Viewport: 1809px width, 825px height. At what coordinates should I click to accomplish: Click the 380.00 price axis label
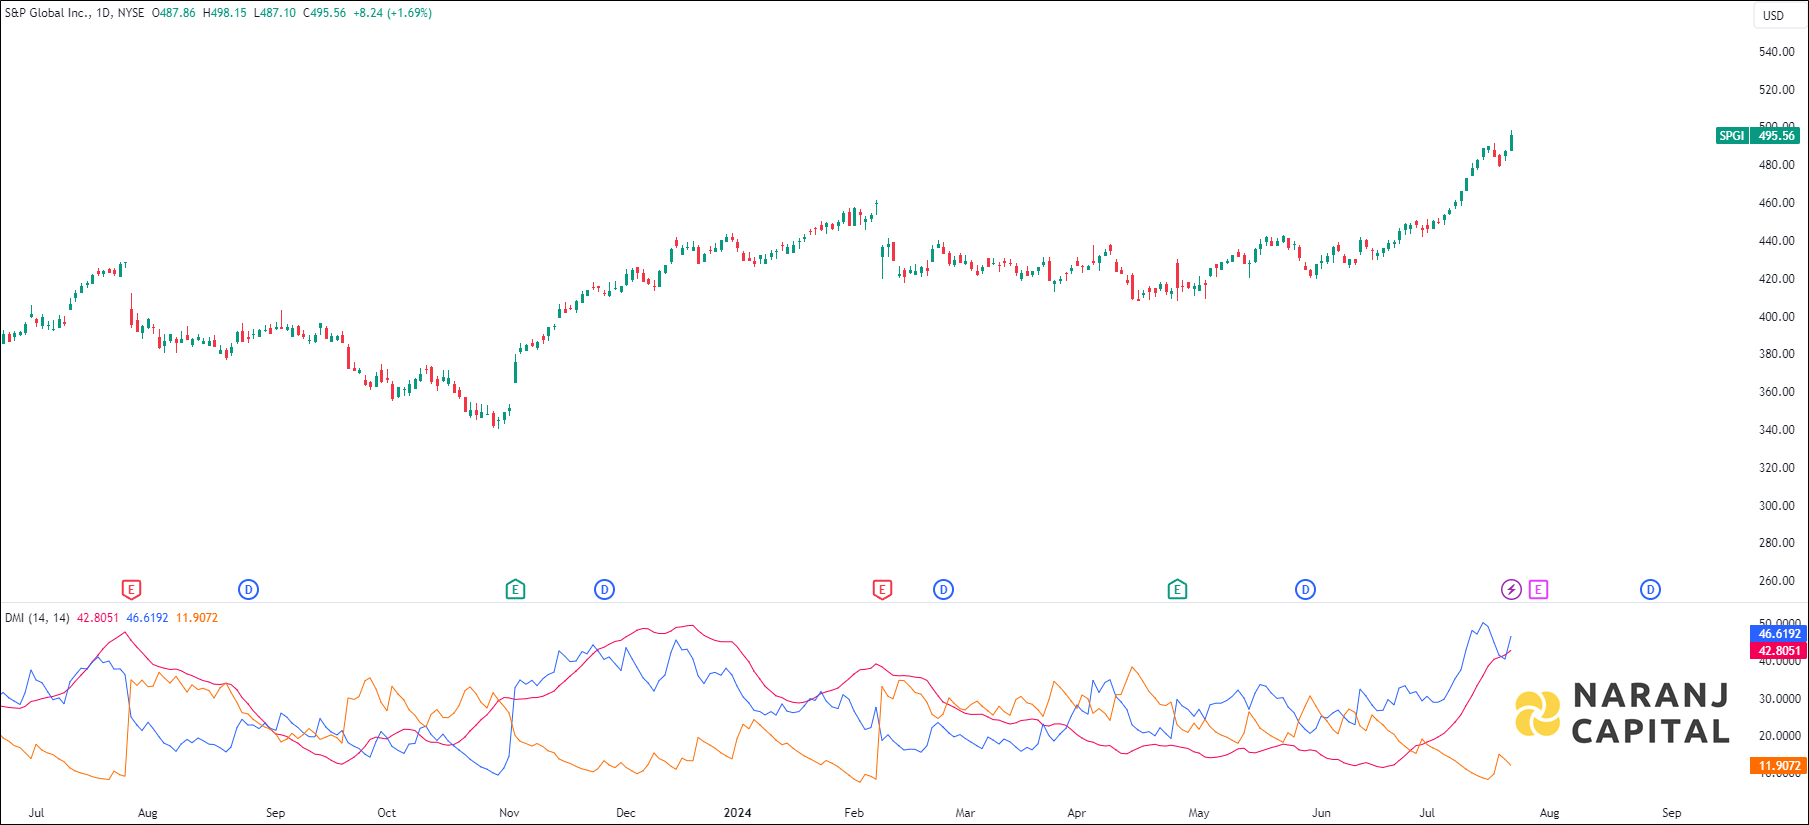tap(1777, 354)
